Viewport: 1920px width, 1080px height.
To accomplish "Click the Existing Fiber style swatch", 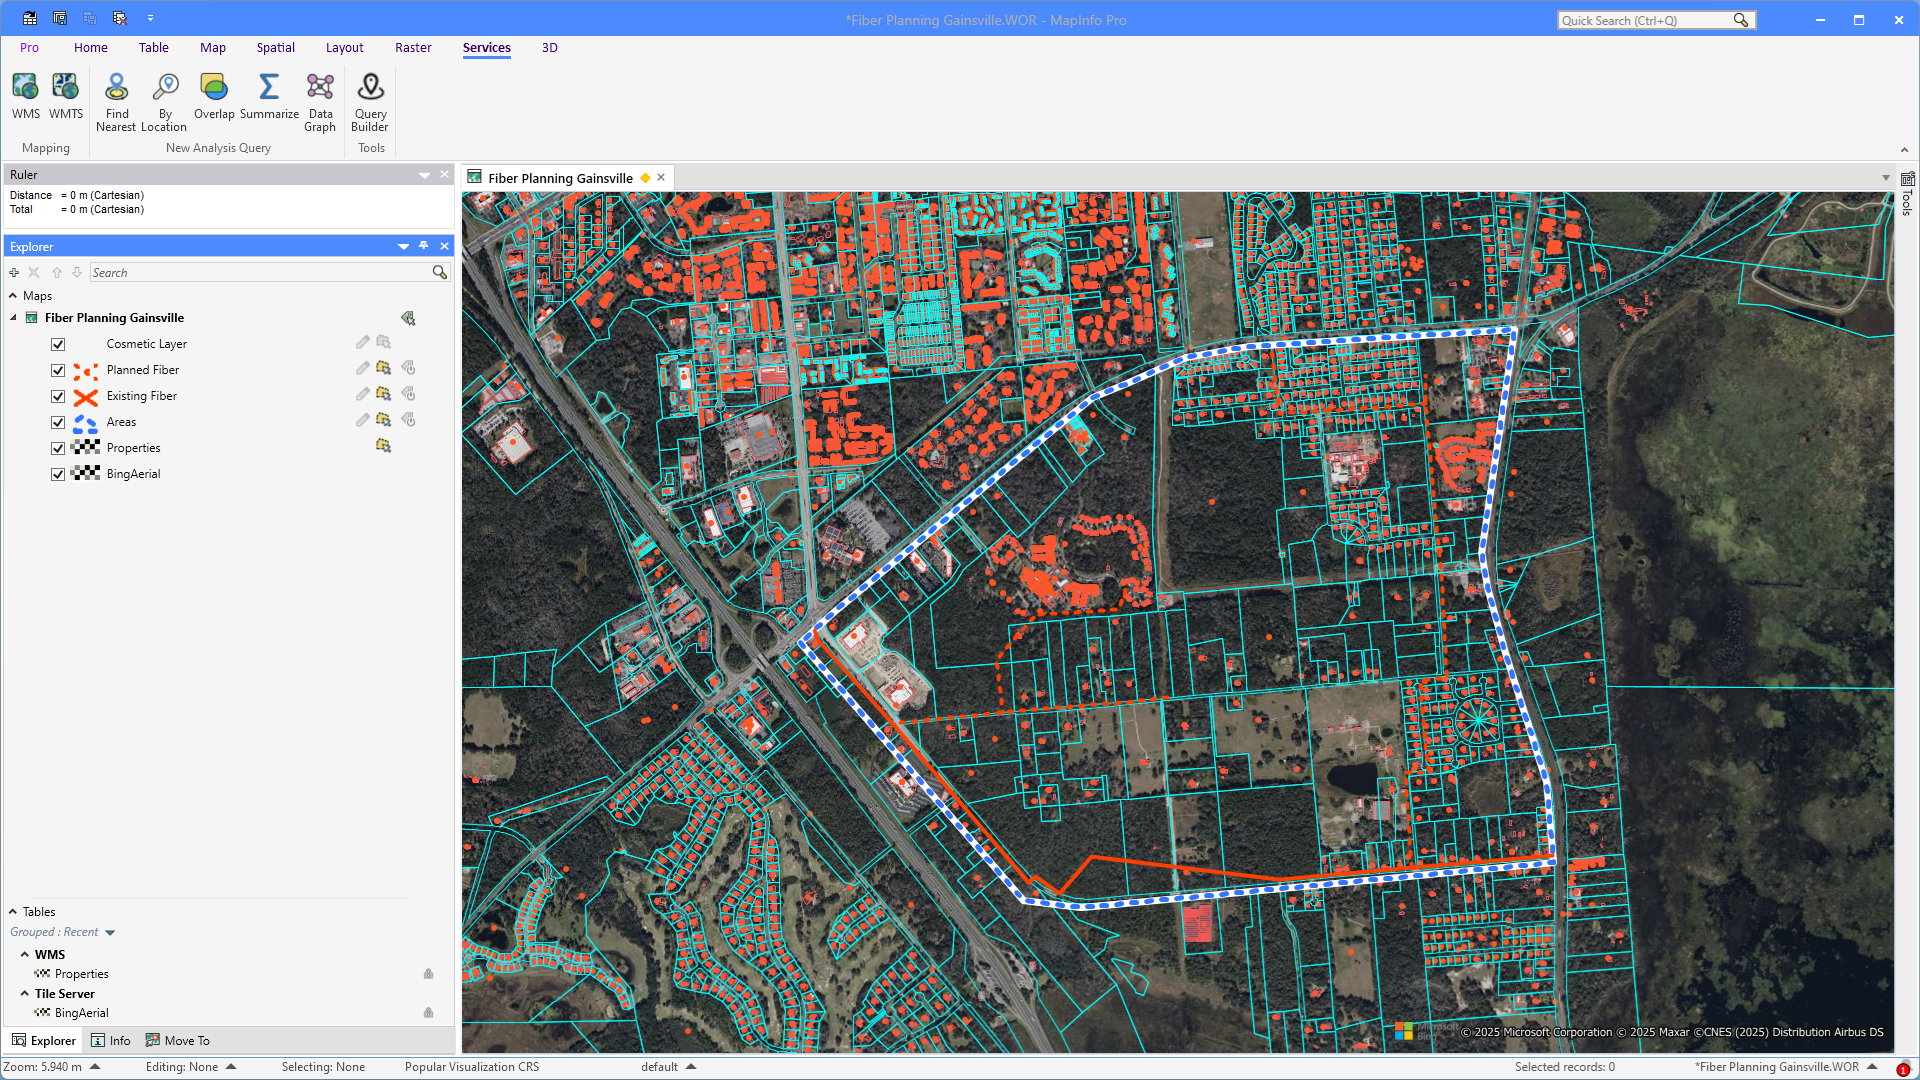I will (x=86, y=396).
